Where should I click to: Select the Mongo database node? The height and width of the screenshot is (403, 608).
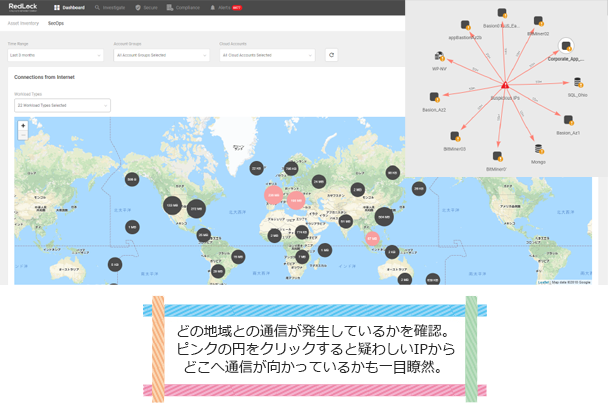pos(539,149)
